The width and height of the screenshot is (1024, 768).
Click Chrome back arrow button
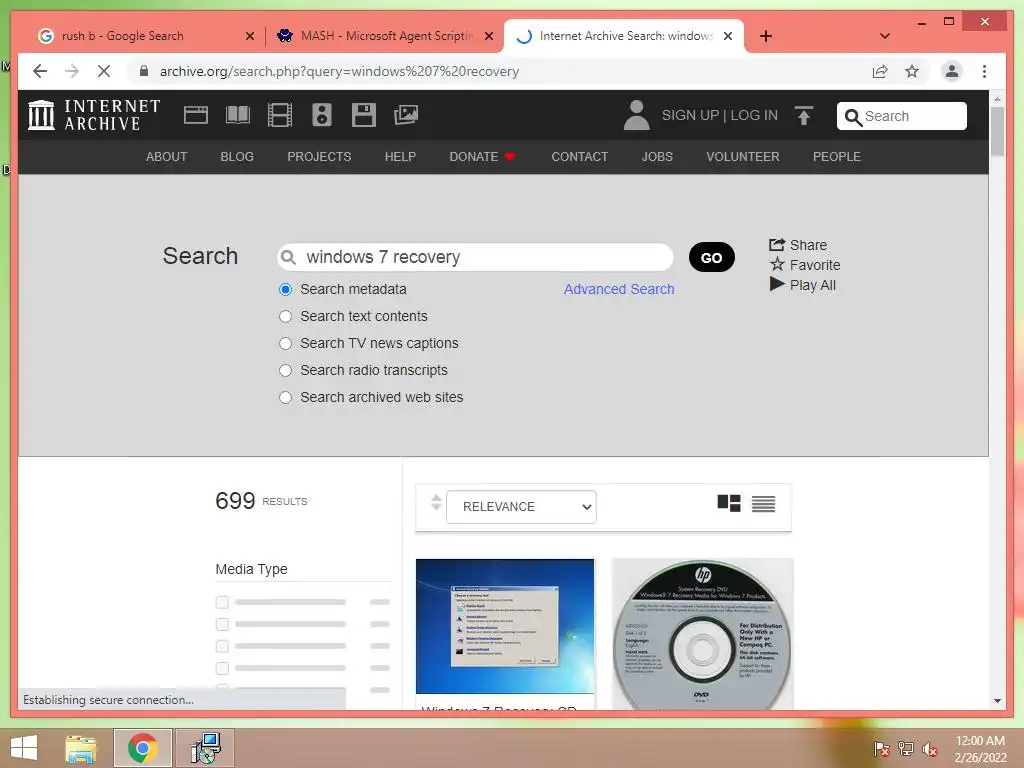coord(40,71)
